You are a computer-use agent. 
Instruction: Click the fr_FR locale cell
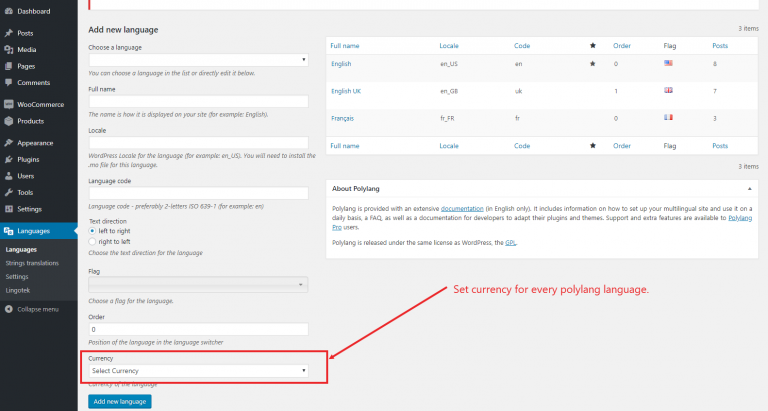click(447, 118)
